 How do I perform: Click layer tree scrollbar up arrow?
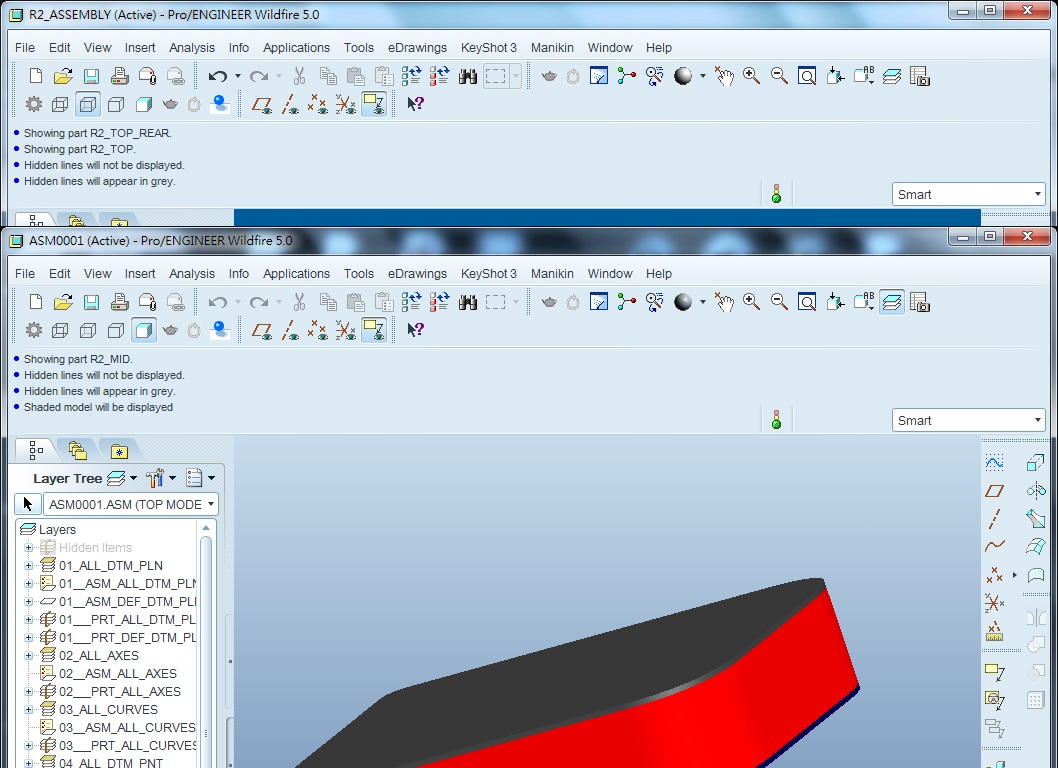click(x=206, y=528)
